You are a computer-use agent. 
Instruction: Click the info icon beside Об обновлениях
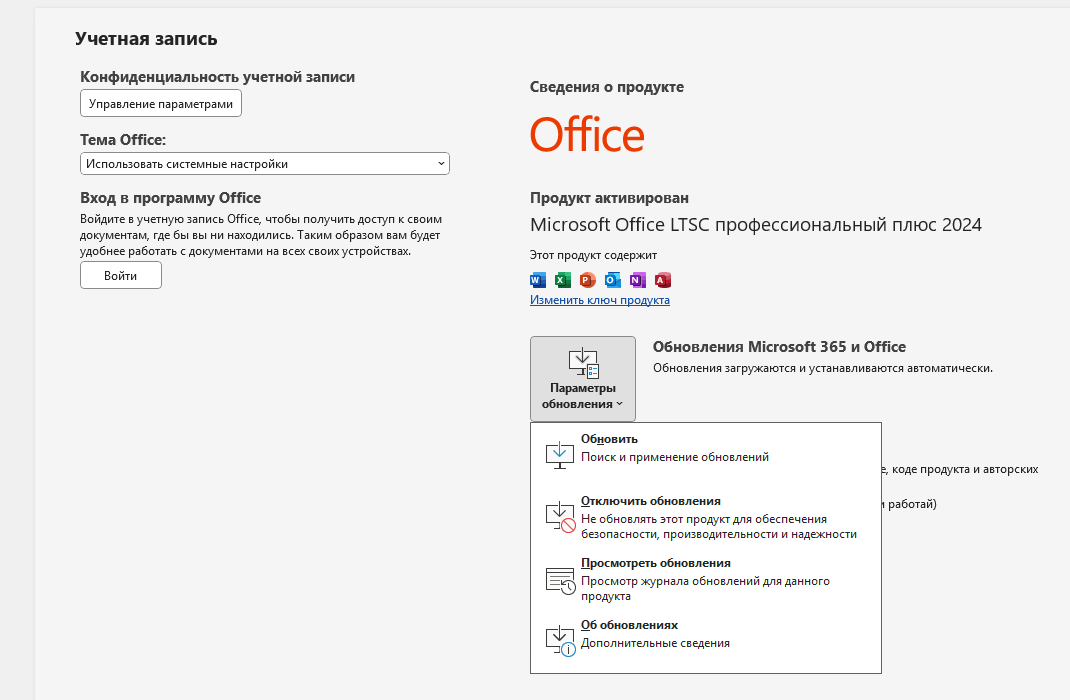(x=561, y=641)
